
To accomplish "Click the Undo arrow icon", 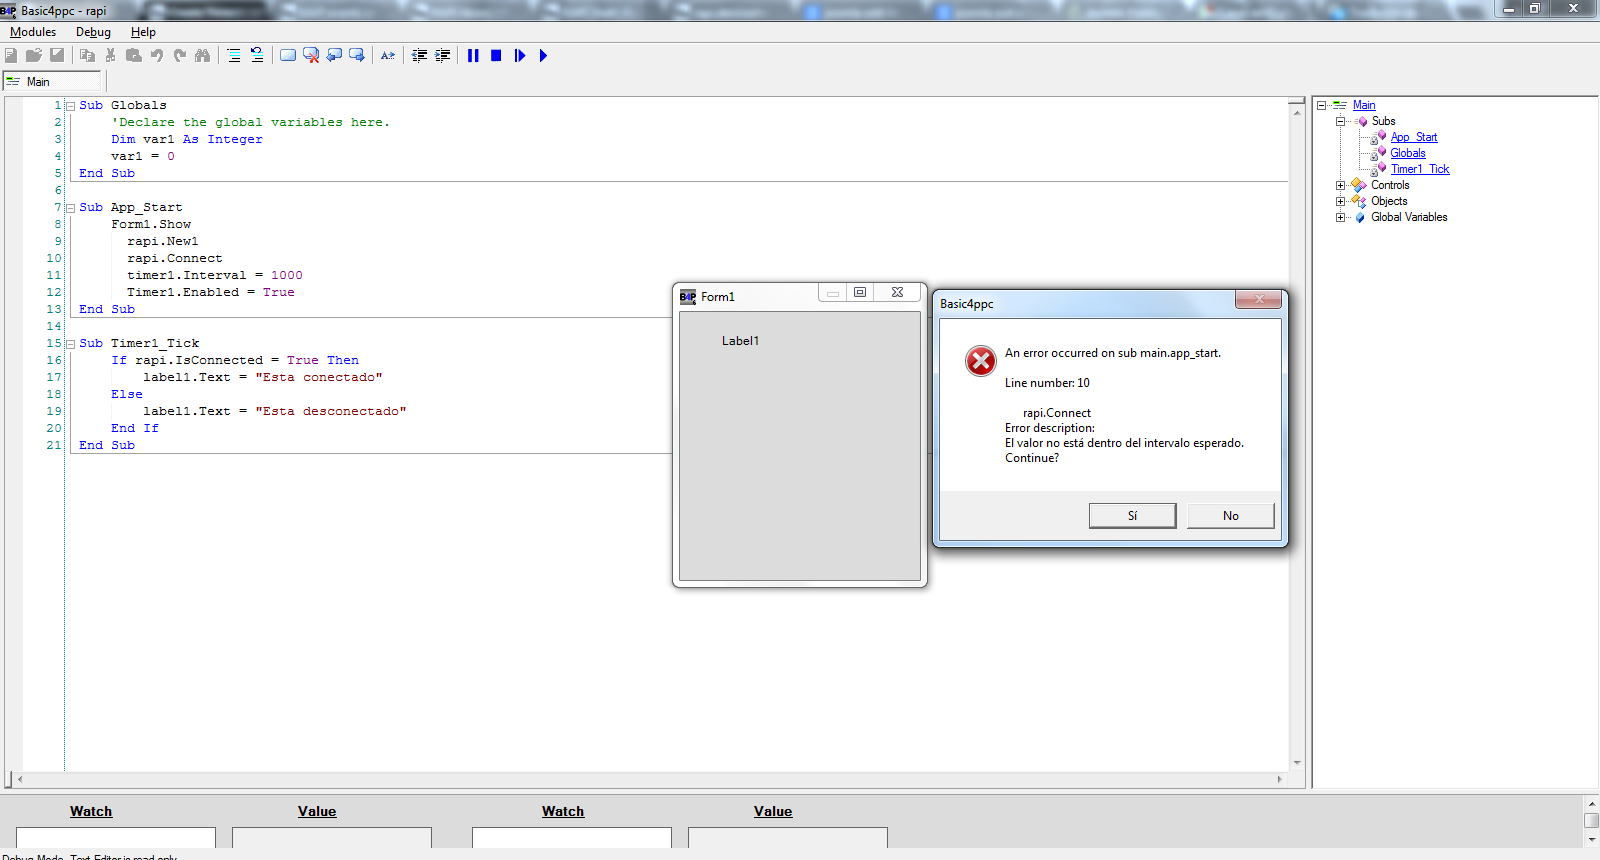I will (157, 56).
